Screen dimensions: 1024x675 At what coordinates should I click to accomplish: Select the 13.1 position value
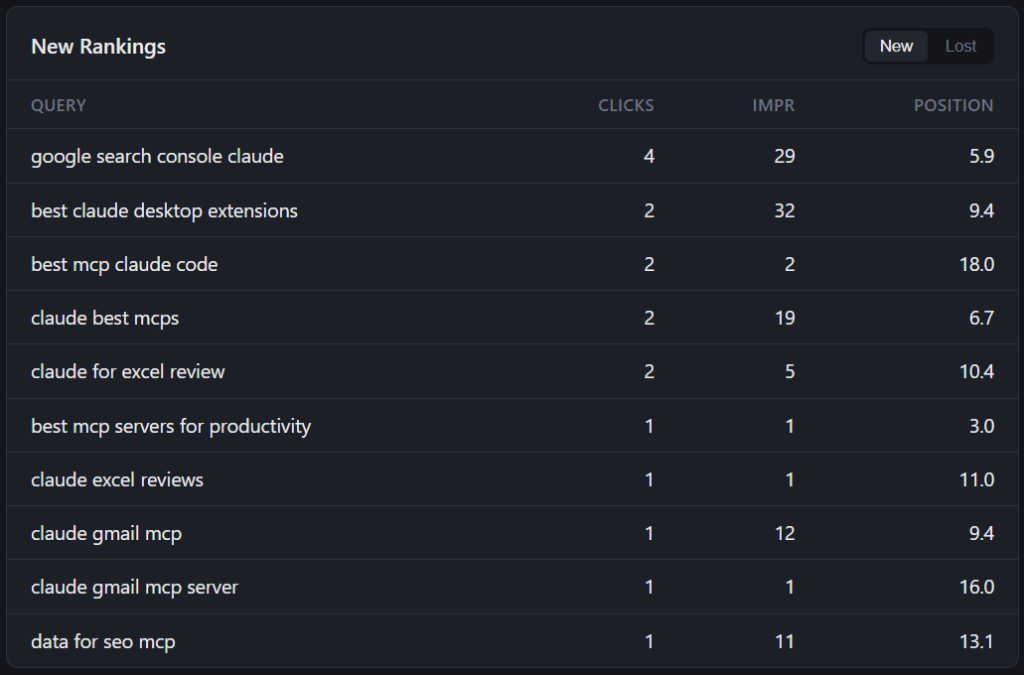click(977, 642)
